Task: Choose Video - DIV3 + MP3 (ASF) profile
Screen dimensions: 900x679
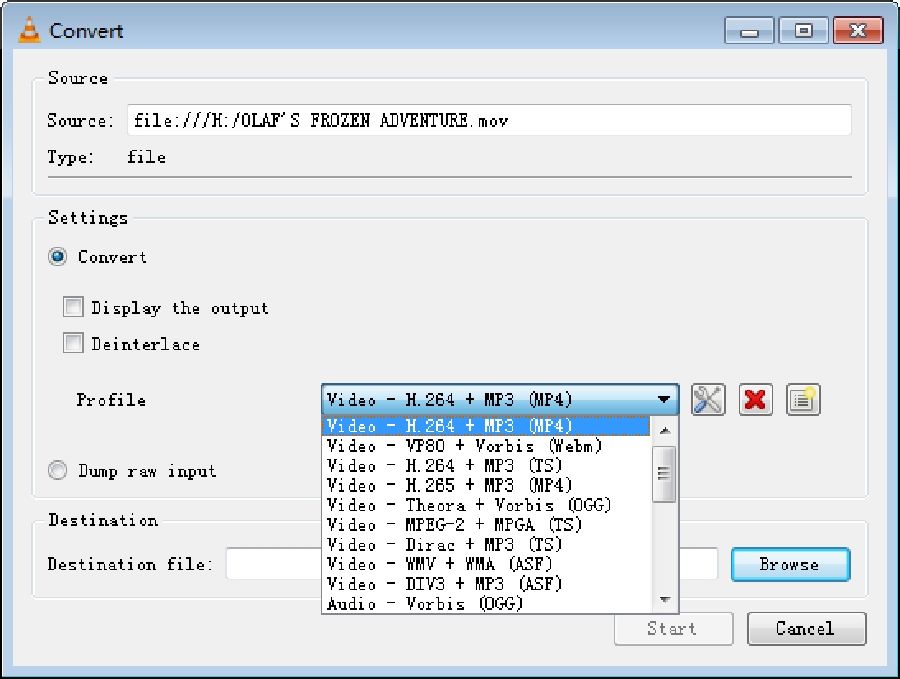Action: [487, 584]
